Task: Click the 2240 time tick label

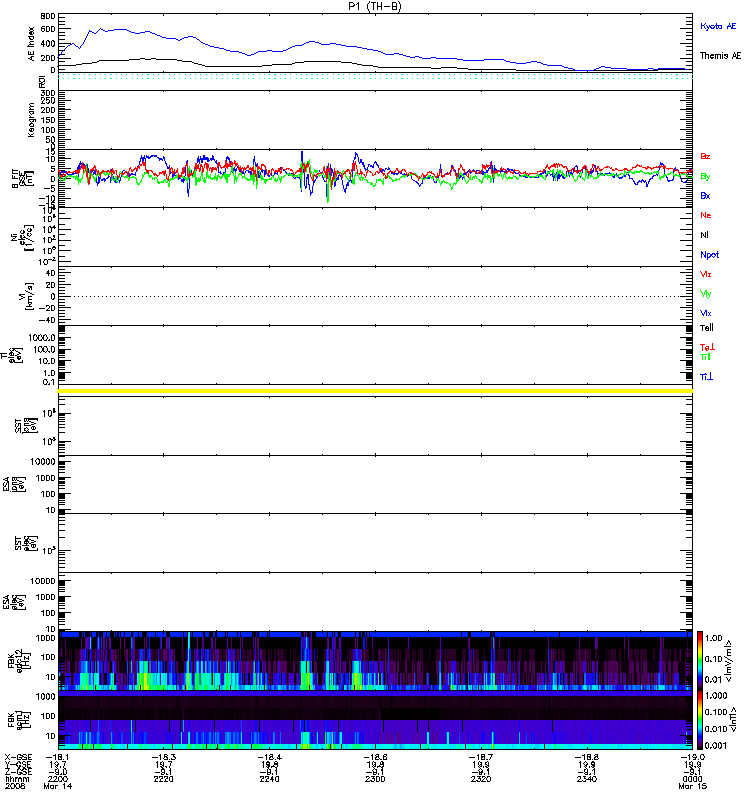Action: point(269,779)
